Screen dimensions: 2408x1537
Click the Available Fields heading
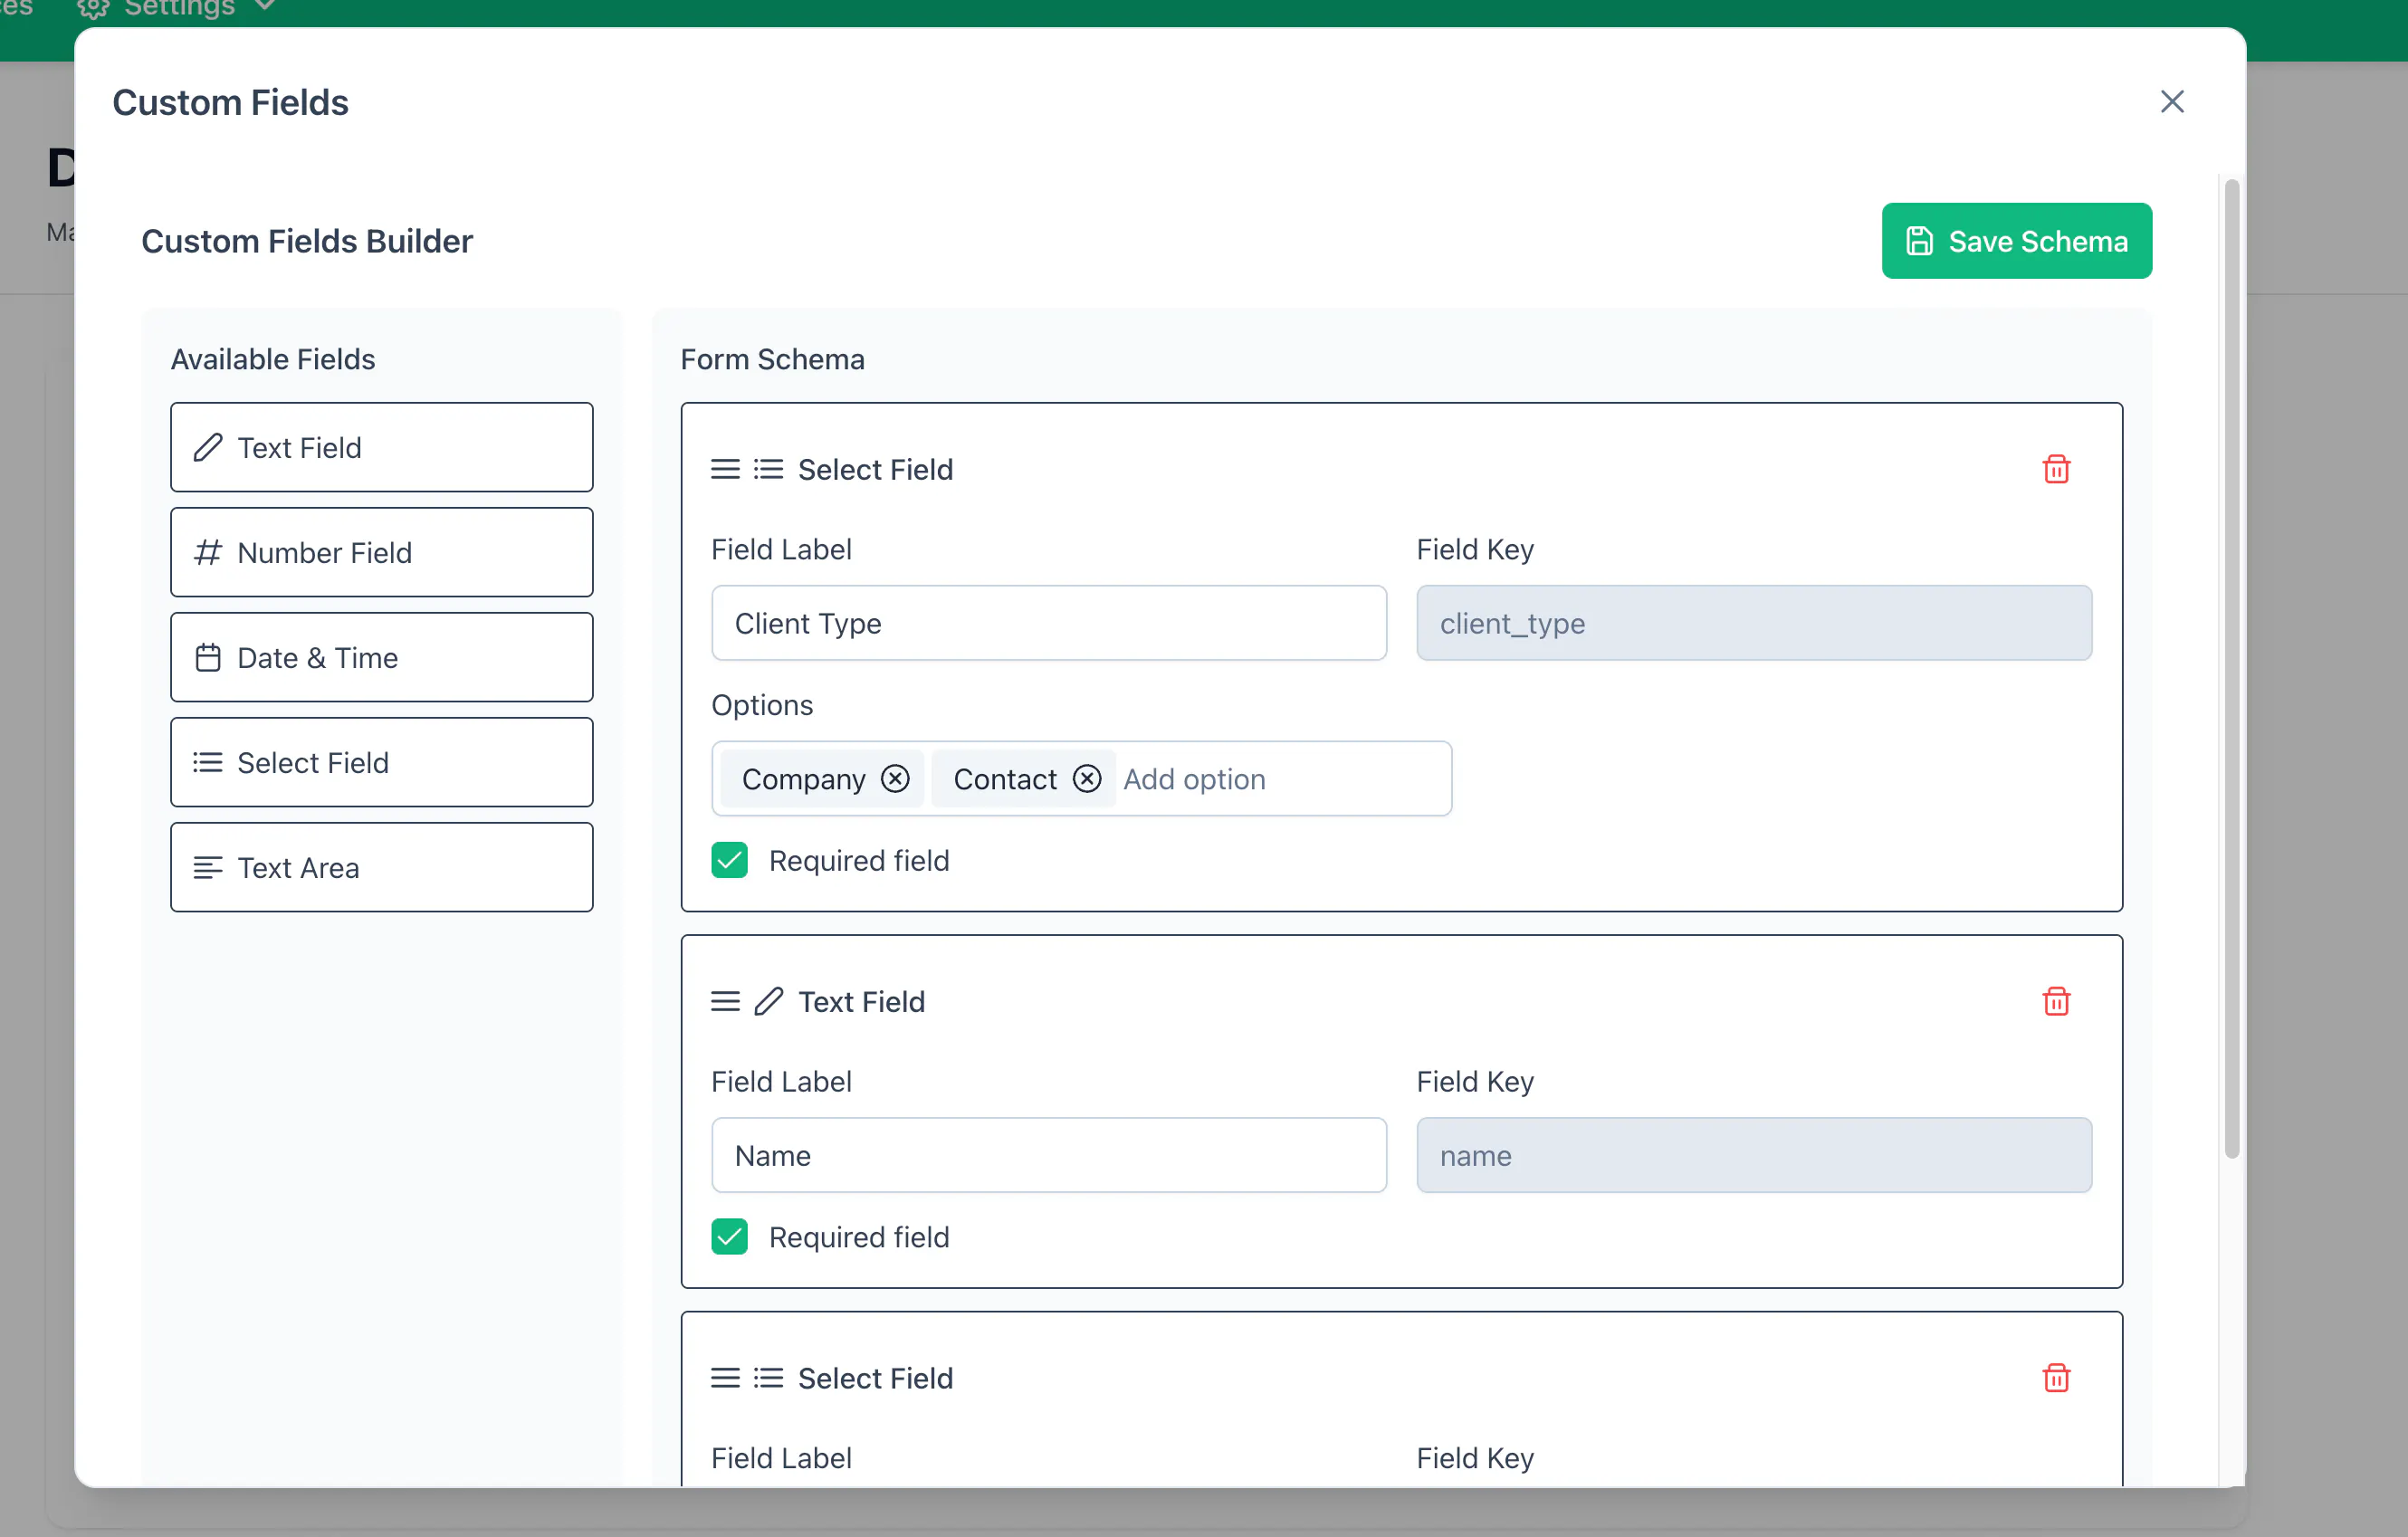[273, 359]
